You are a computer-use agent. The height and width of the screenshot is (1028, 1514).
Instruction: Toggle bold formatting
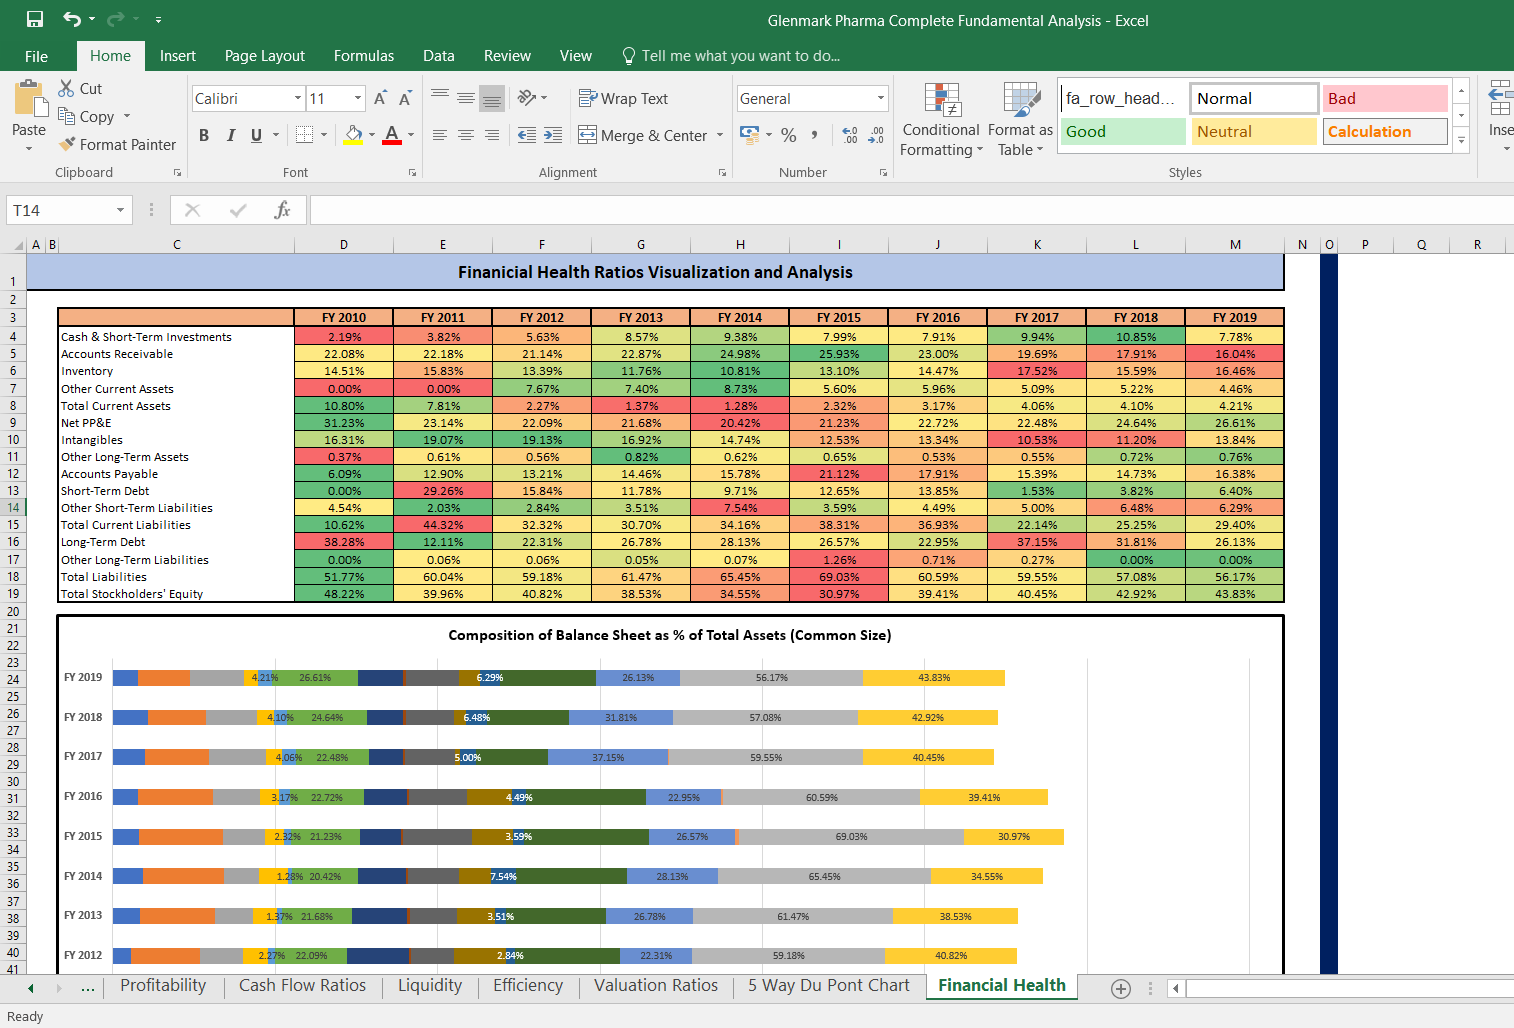coord(204,135)
